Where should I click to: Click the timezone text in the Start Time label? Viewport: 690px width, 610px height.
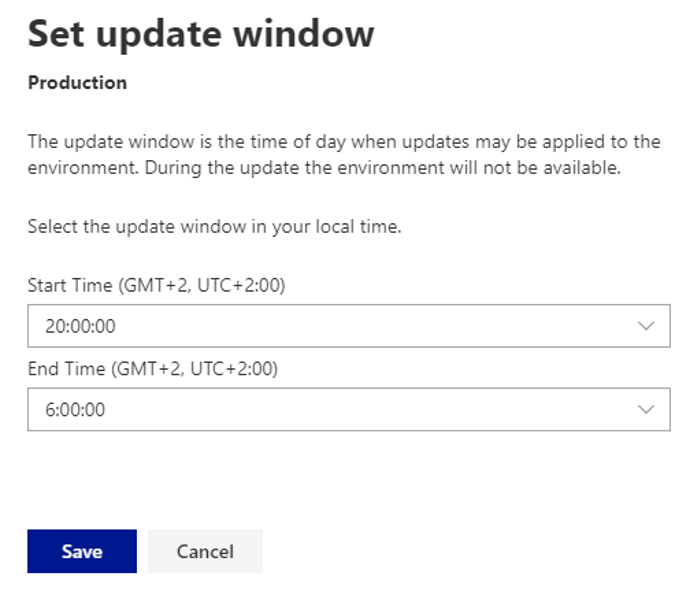(201, 286)
